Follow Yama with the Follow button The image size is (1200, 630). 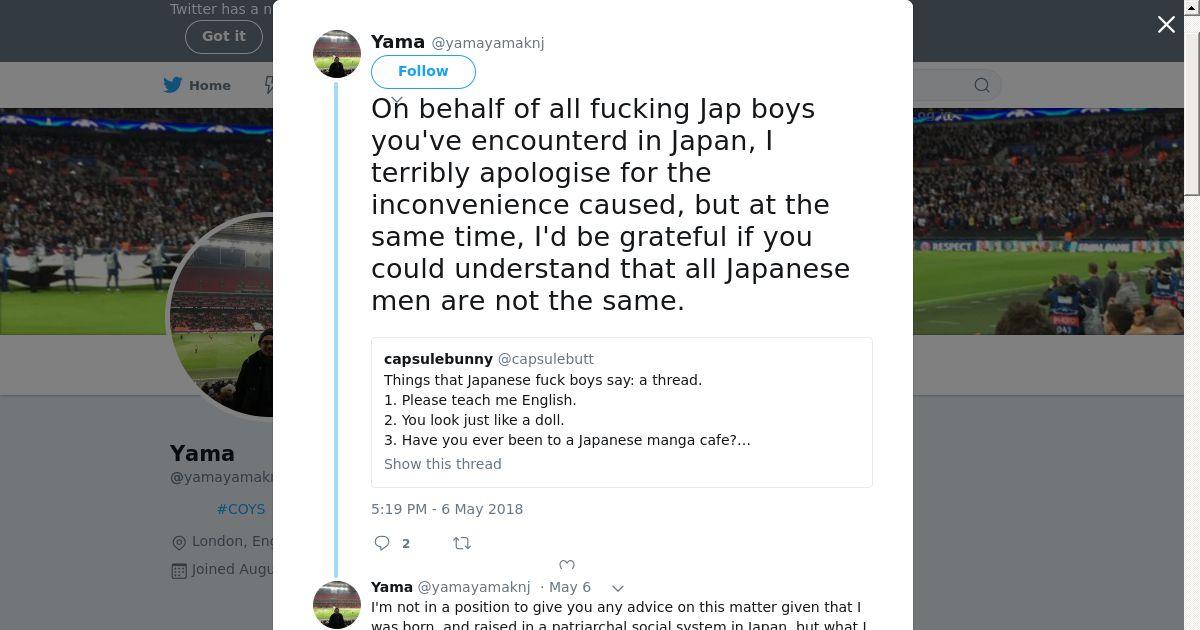[423, 71]
